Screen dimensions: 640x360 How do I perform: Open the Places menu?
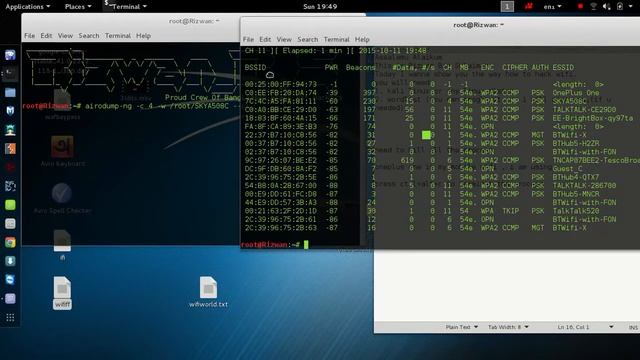tap(78, 7)
